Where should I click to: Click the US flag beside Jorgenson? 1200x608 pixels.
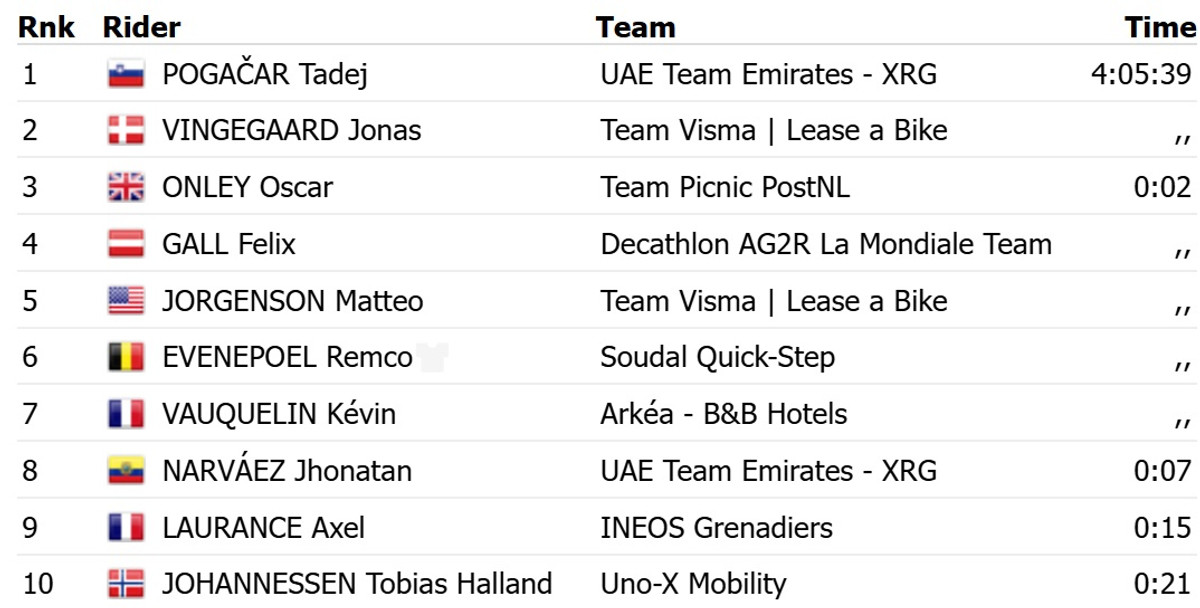pos(126,301)
